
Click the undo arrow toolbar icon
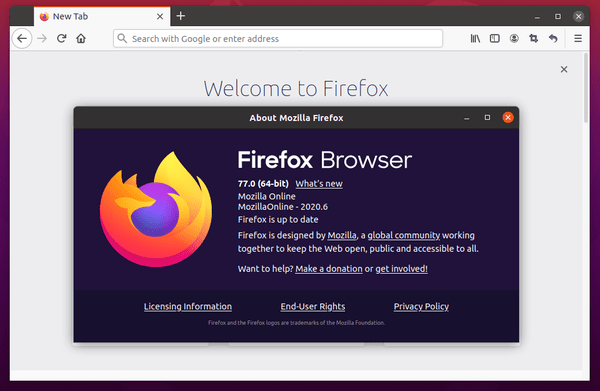click(x=553, y=38)
